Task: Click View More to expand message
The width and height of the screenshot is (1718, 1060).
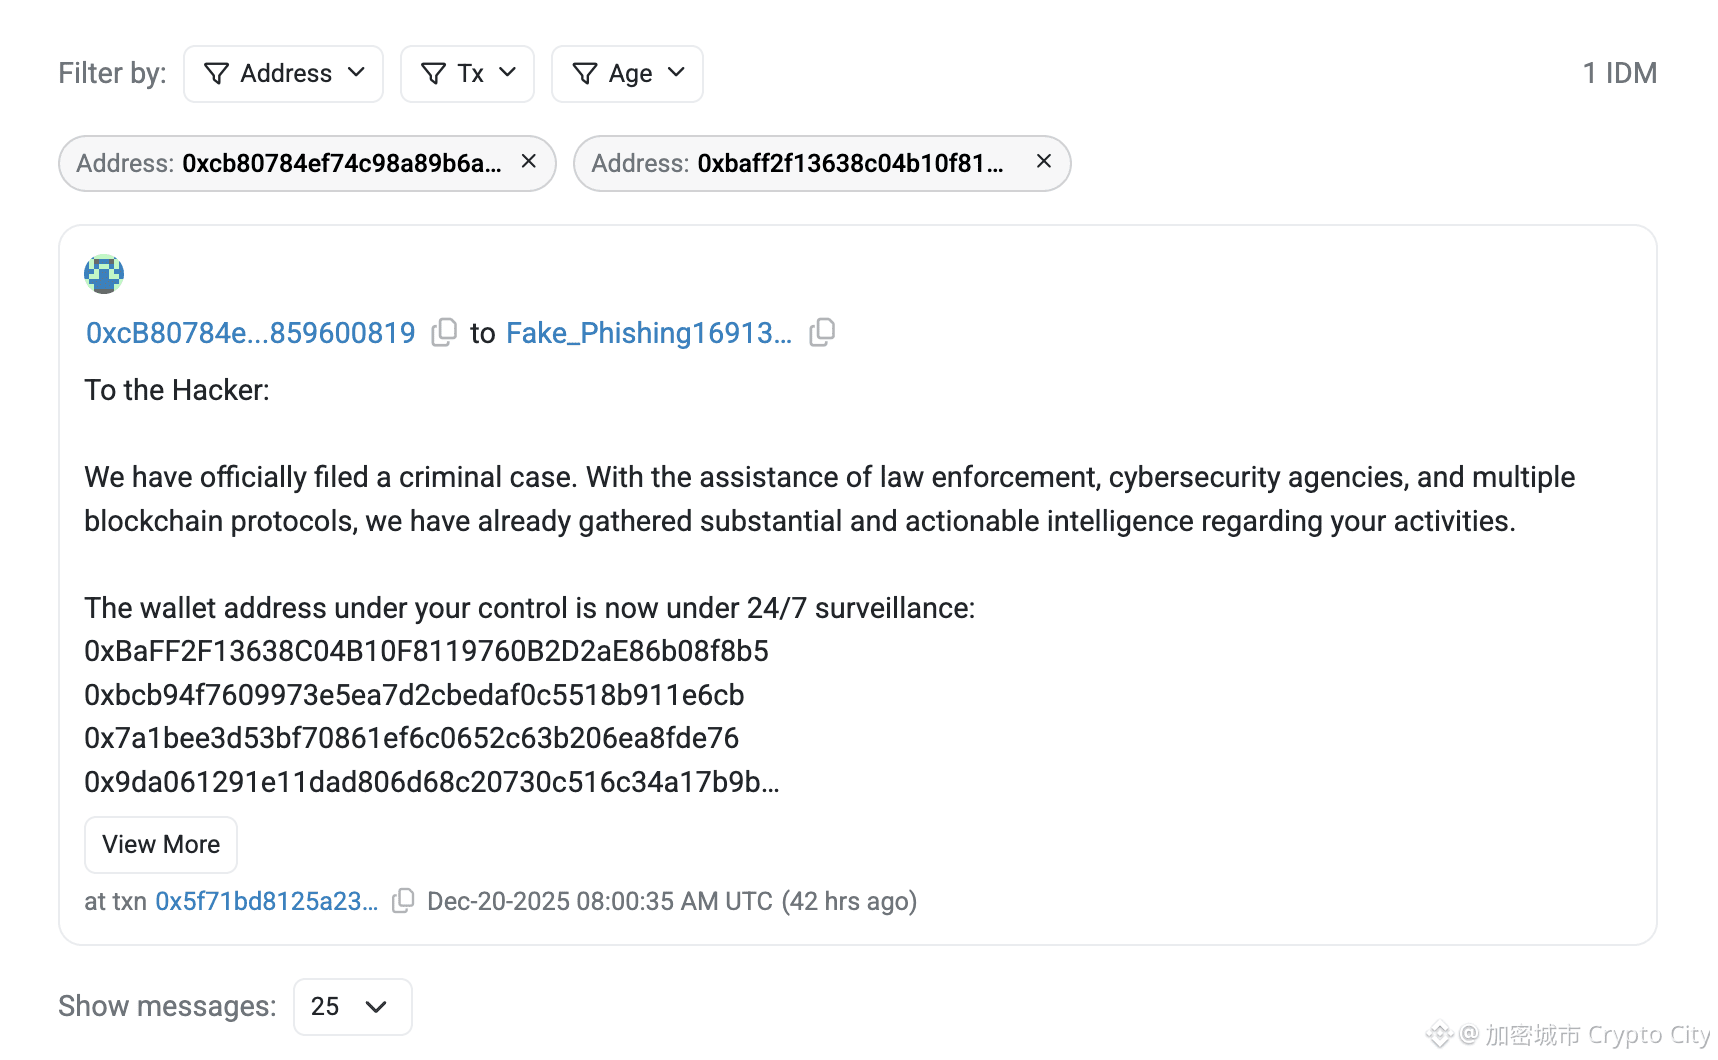Action: [161, 845]
